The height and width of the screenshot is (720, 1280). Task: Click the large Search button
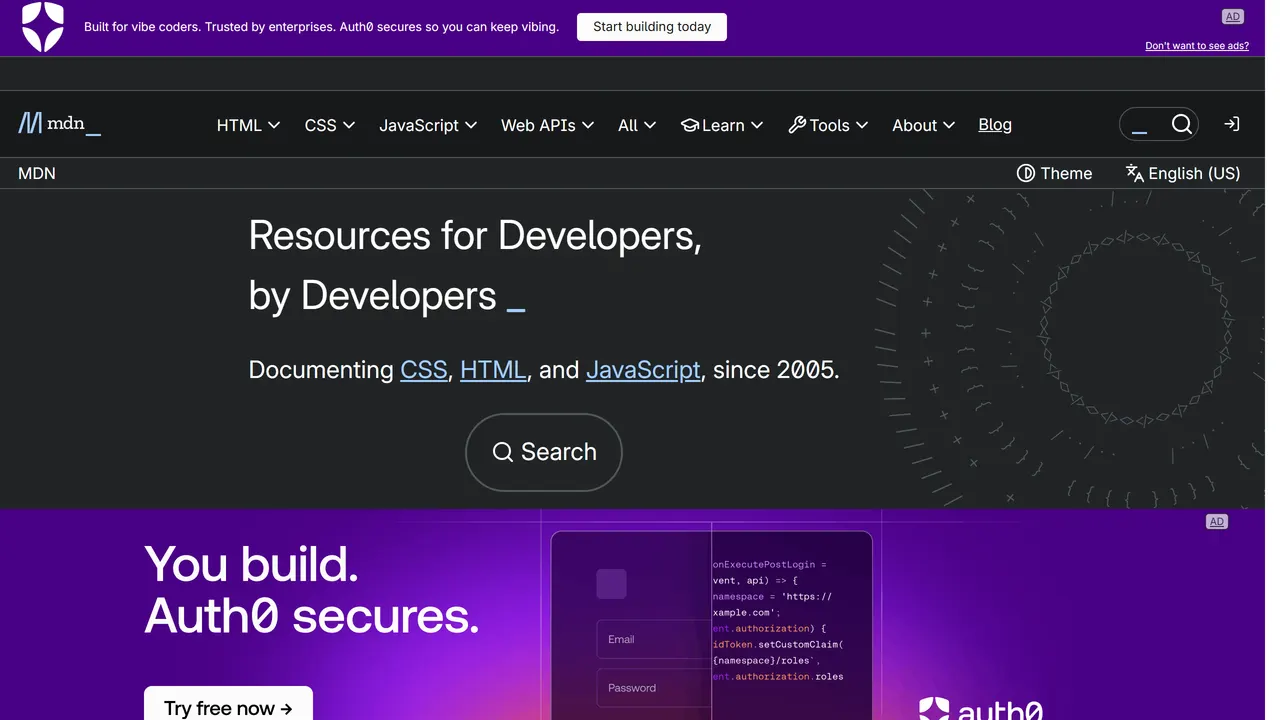[x=544, y=452]
